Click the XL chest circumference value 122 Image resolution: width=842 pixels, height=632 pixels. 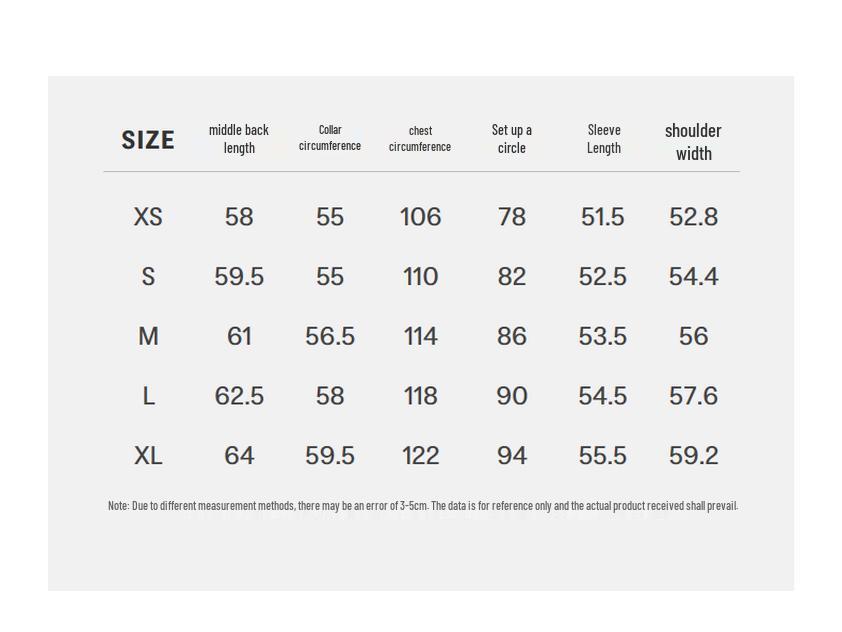click(x=420, y=456)
